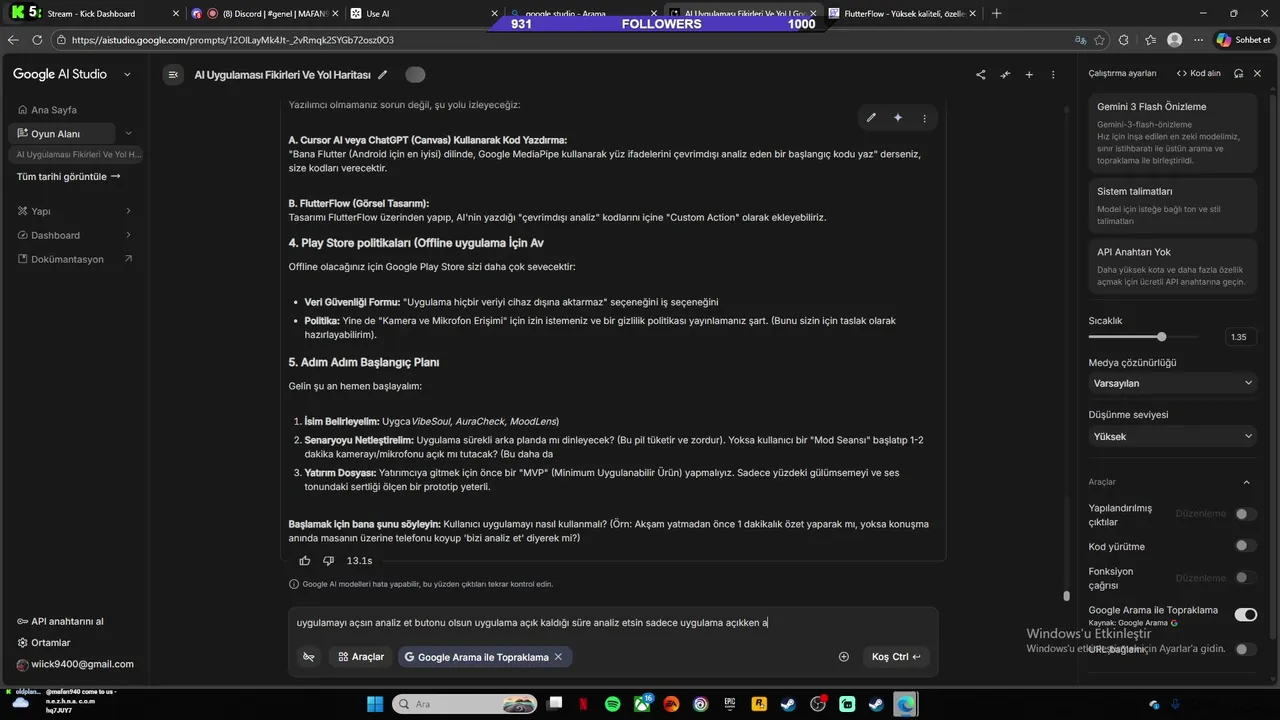Image resolution: width=1280 pixels, height=720 pixels.
Task: Toggle the switch next to the prompt title
Action: [415, 75]
